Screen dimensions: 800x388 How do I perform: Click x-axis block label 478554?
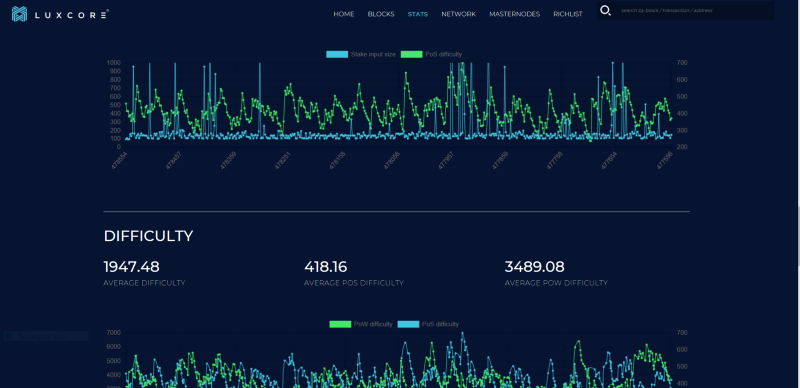[119, 160]
